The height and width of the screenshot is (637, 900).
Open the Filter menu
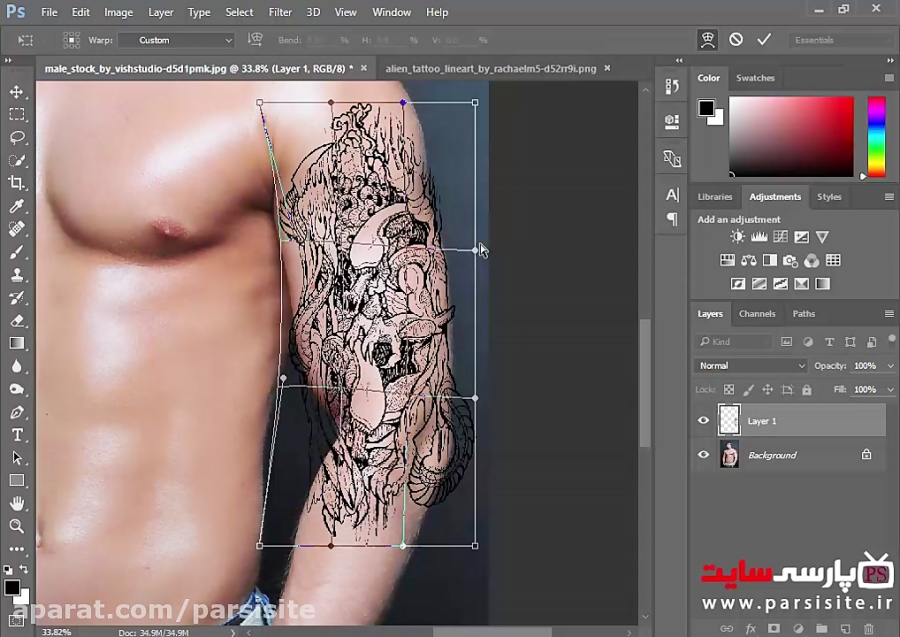[x=280, y=12]
